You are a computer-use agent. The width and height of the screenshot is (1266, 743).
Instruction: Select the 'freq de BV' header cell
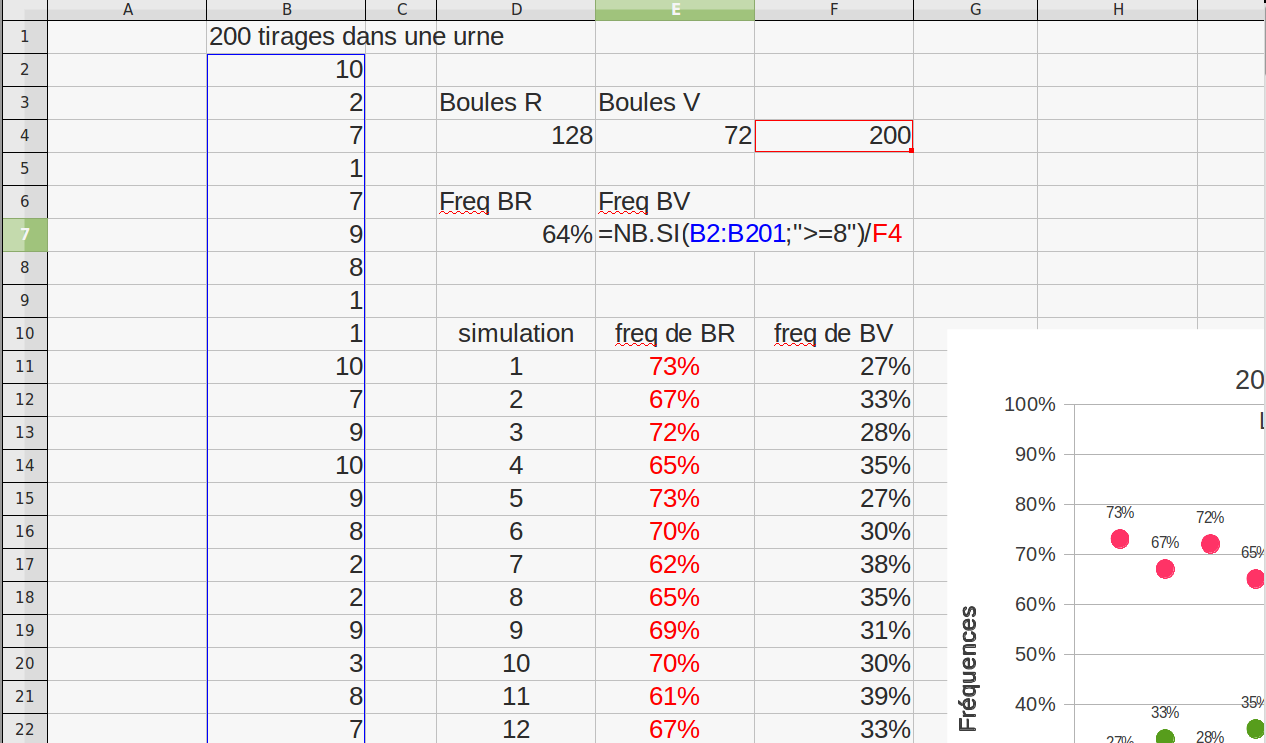tap(833, 333)
